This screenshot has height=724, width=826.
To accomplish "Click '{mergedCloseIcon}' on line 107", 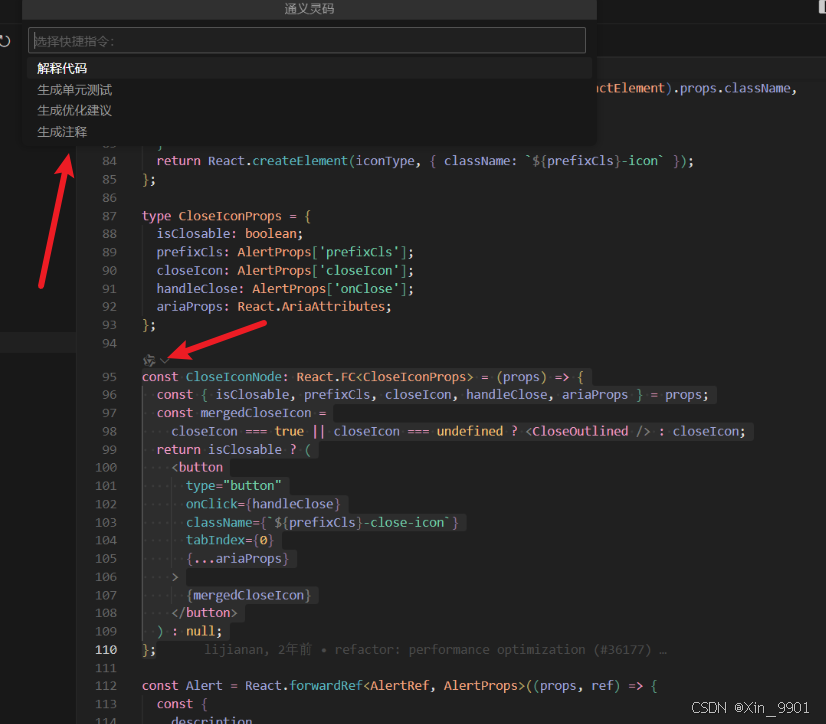I will pos(249,595).
